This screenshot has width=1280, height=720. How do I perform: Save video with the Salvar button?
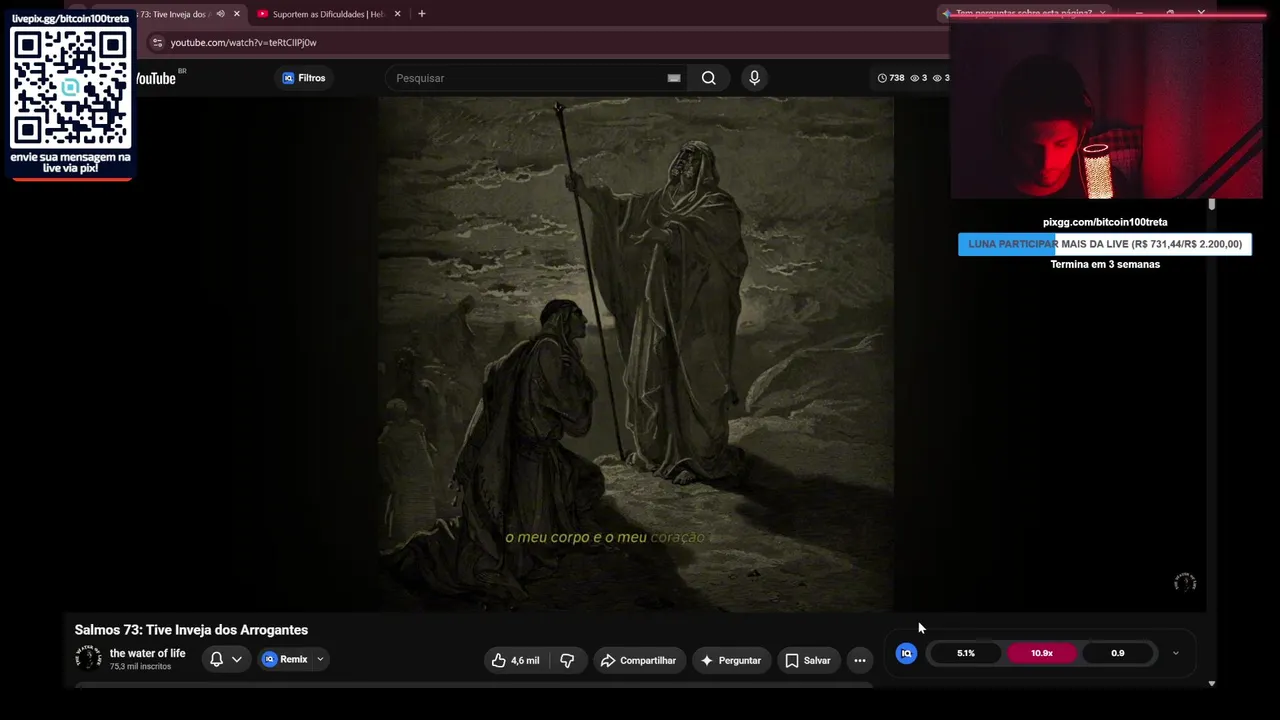[x=808, y=660]
